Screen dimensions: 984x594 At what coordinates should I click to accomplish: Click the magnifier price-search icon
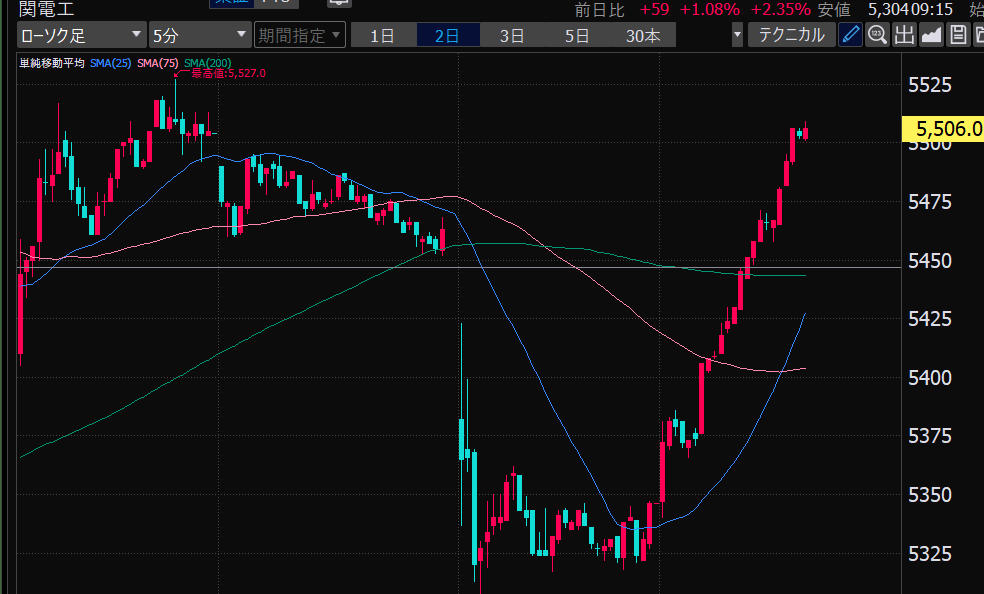click(x=877, y=35)
